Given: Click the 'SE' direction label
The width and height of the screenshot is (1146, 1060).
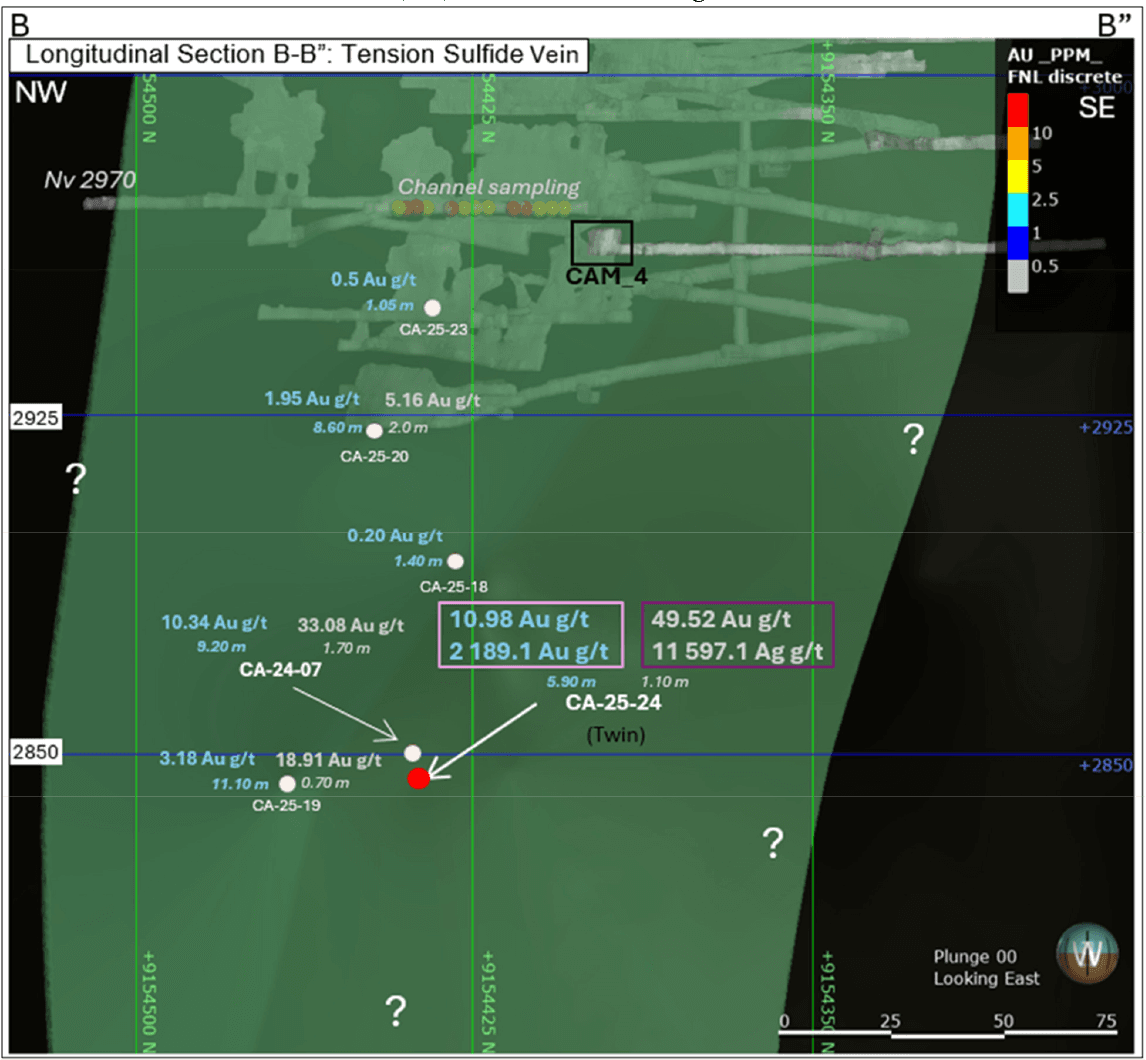Looking at the screenshot, I should pos(1097,108).
